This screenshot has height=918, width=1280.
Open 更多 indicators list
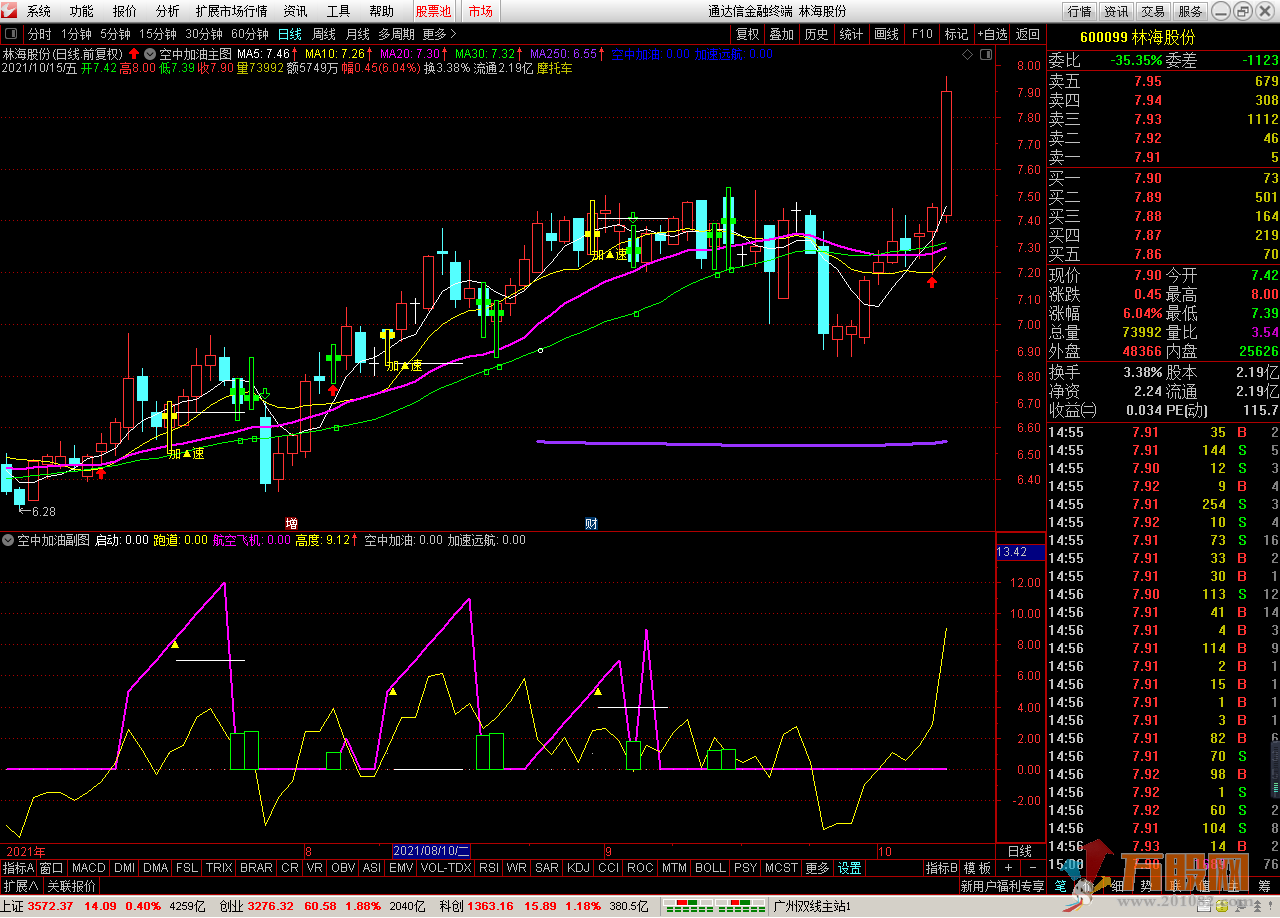[x=817, y=868]
